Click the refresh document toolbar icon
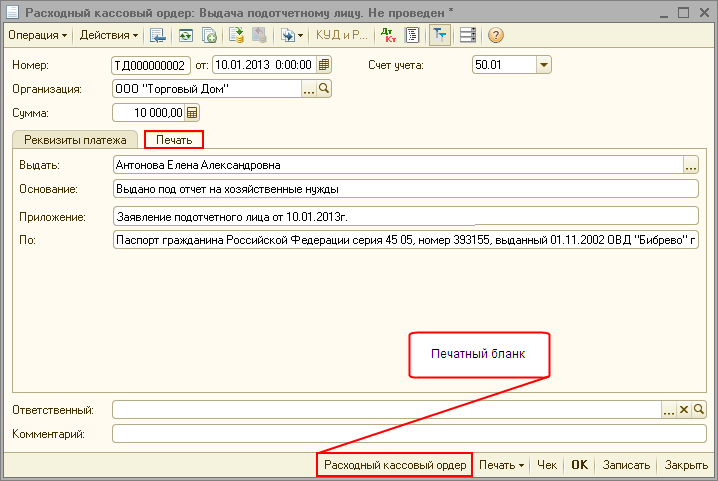The image size is (718, 481). [185, 35]
